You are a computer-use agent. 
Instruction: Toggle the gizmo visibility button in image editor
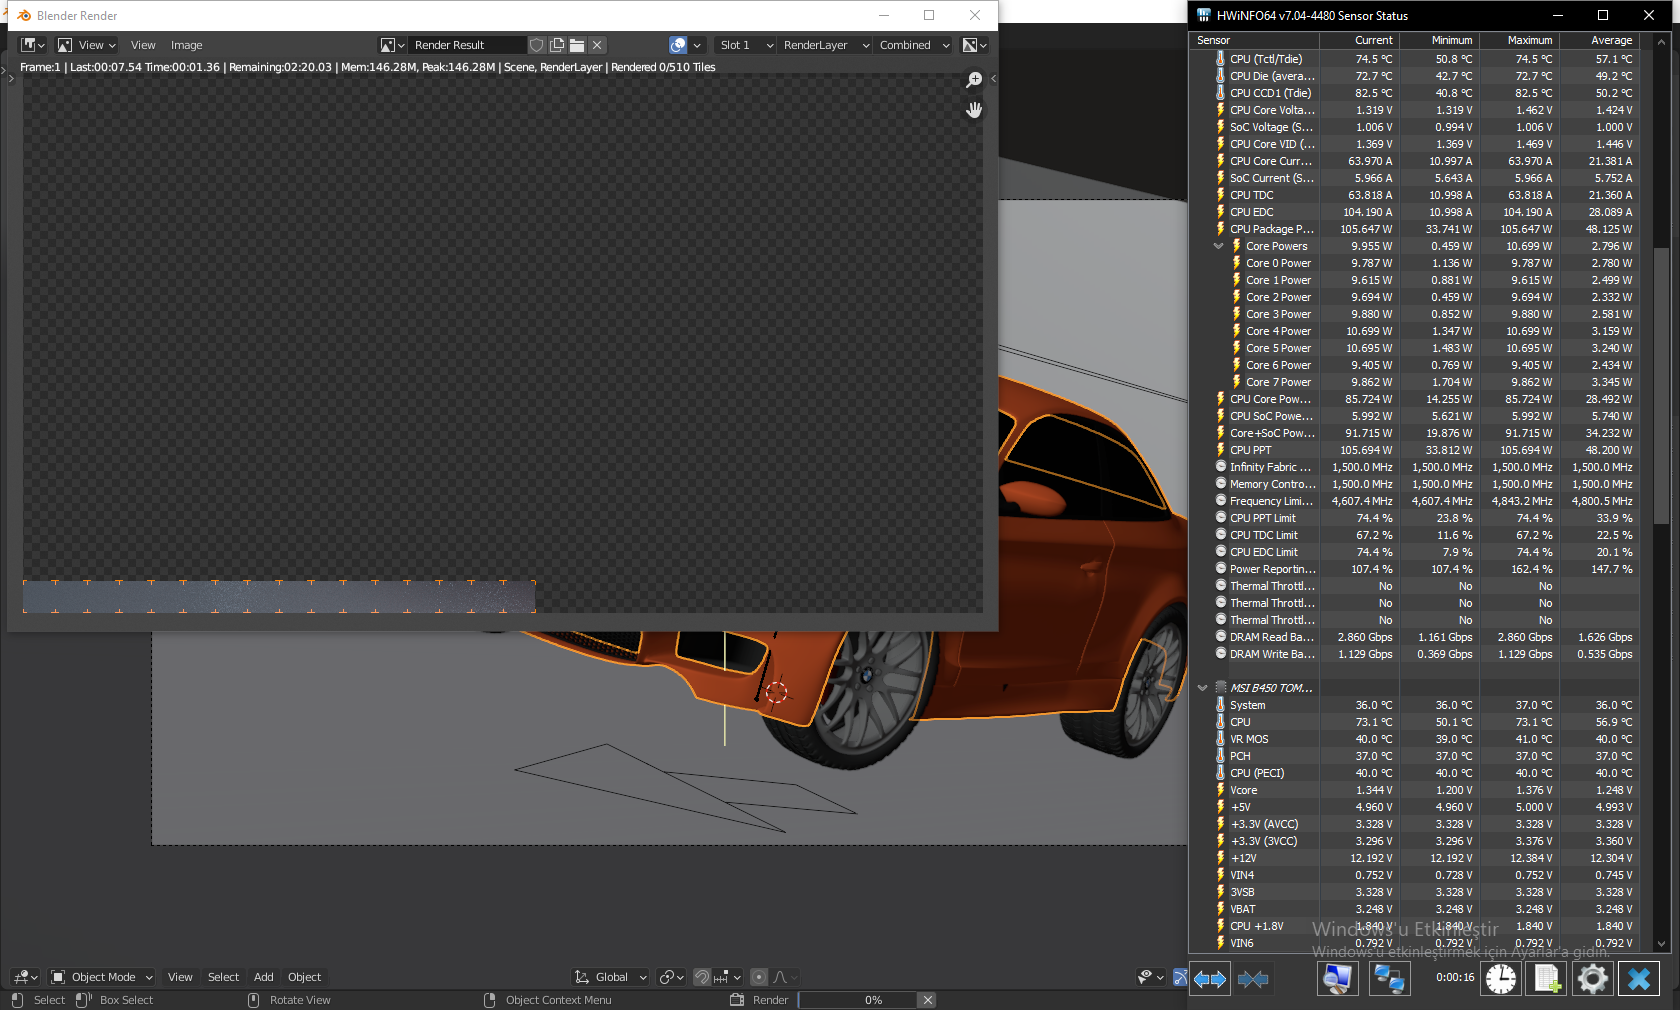click(678, 45)
